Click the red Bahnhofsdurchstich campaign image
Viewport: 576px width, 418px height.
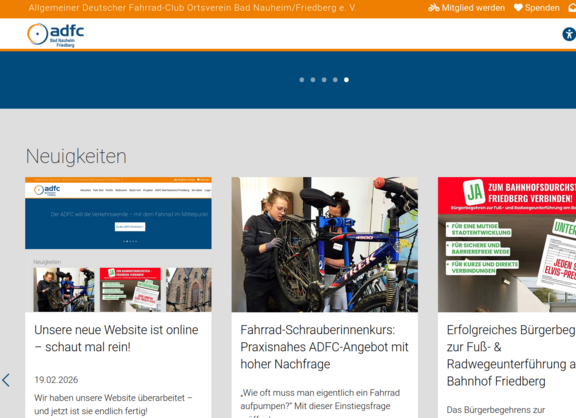(507, 245)
